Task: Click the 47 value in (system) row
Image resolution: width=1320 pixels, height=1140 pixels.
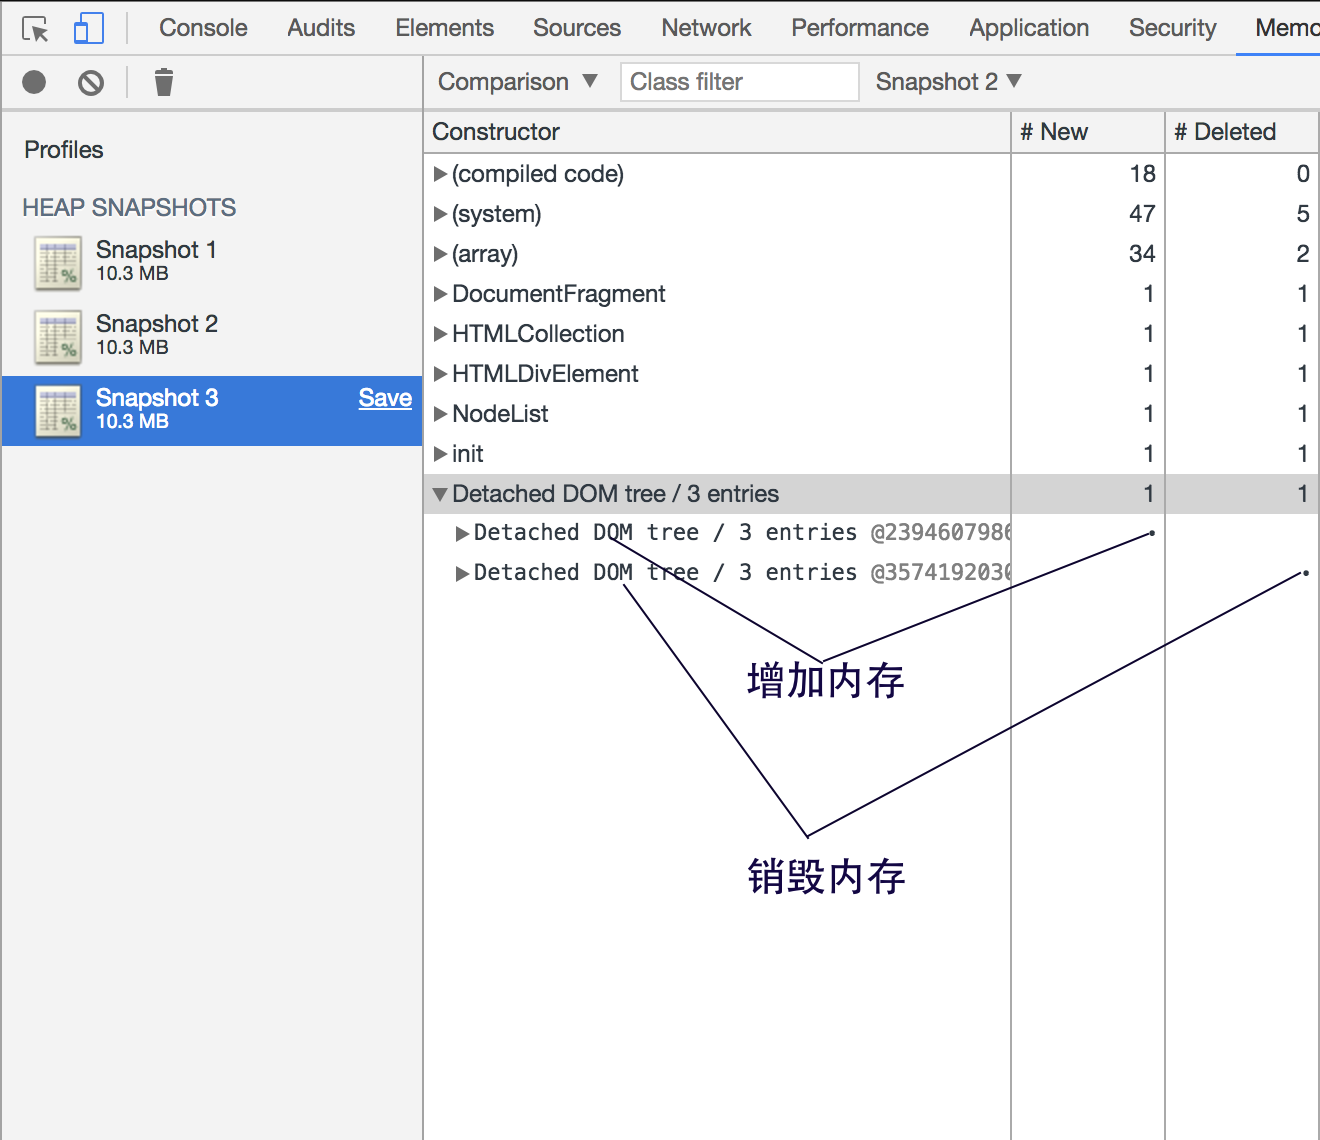Action: coord(1142,214)
